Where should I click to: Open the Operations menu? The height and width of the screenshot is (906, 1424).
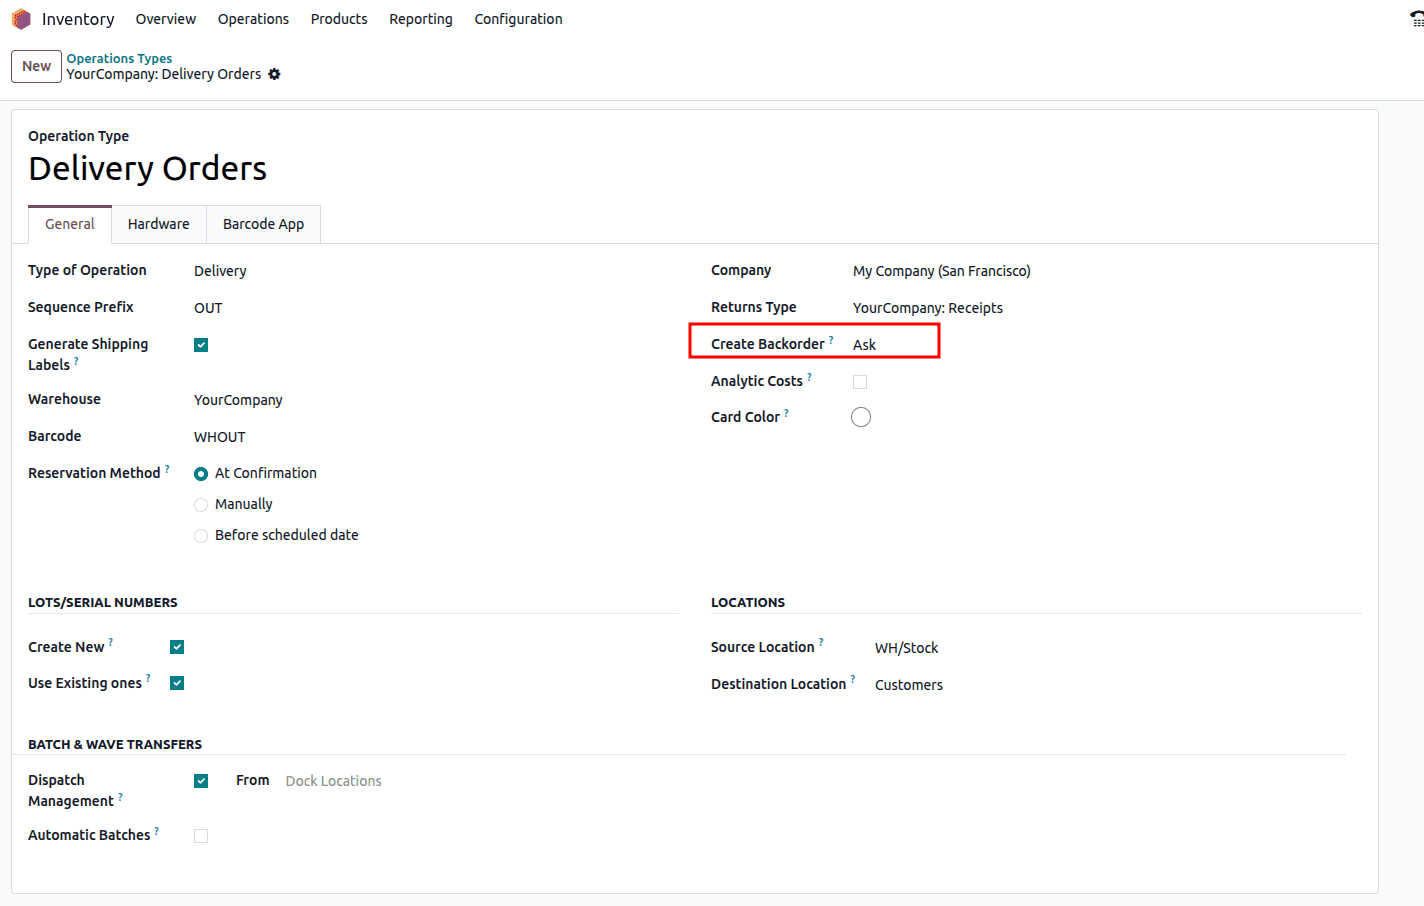coord(253,19)
